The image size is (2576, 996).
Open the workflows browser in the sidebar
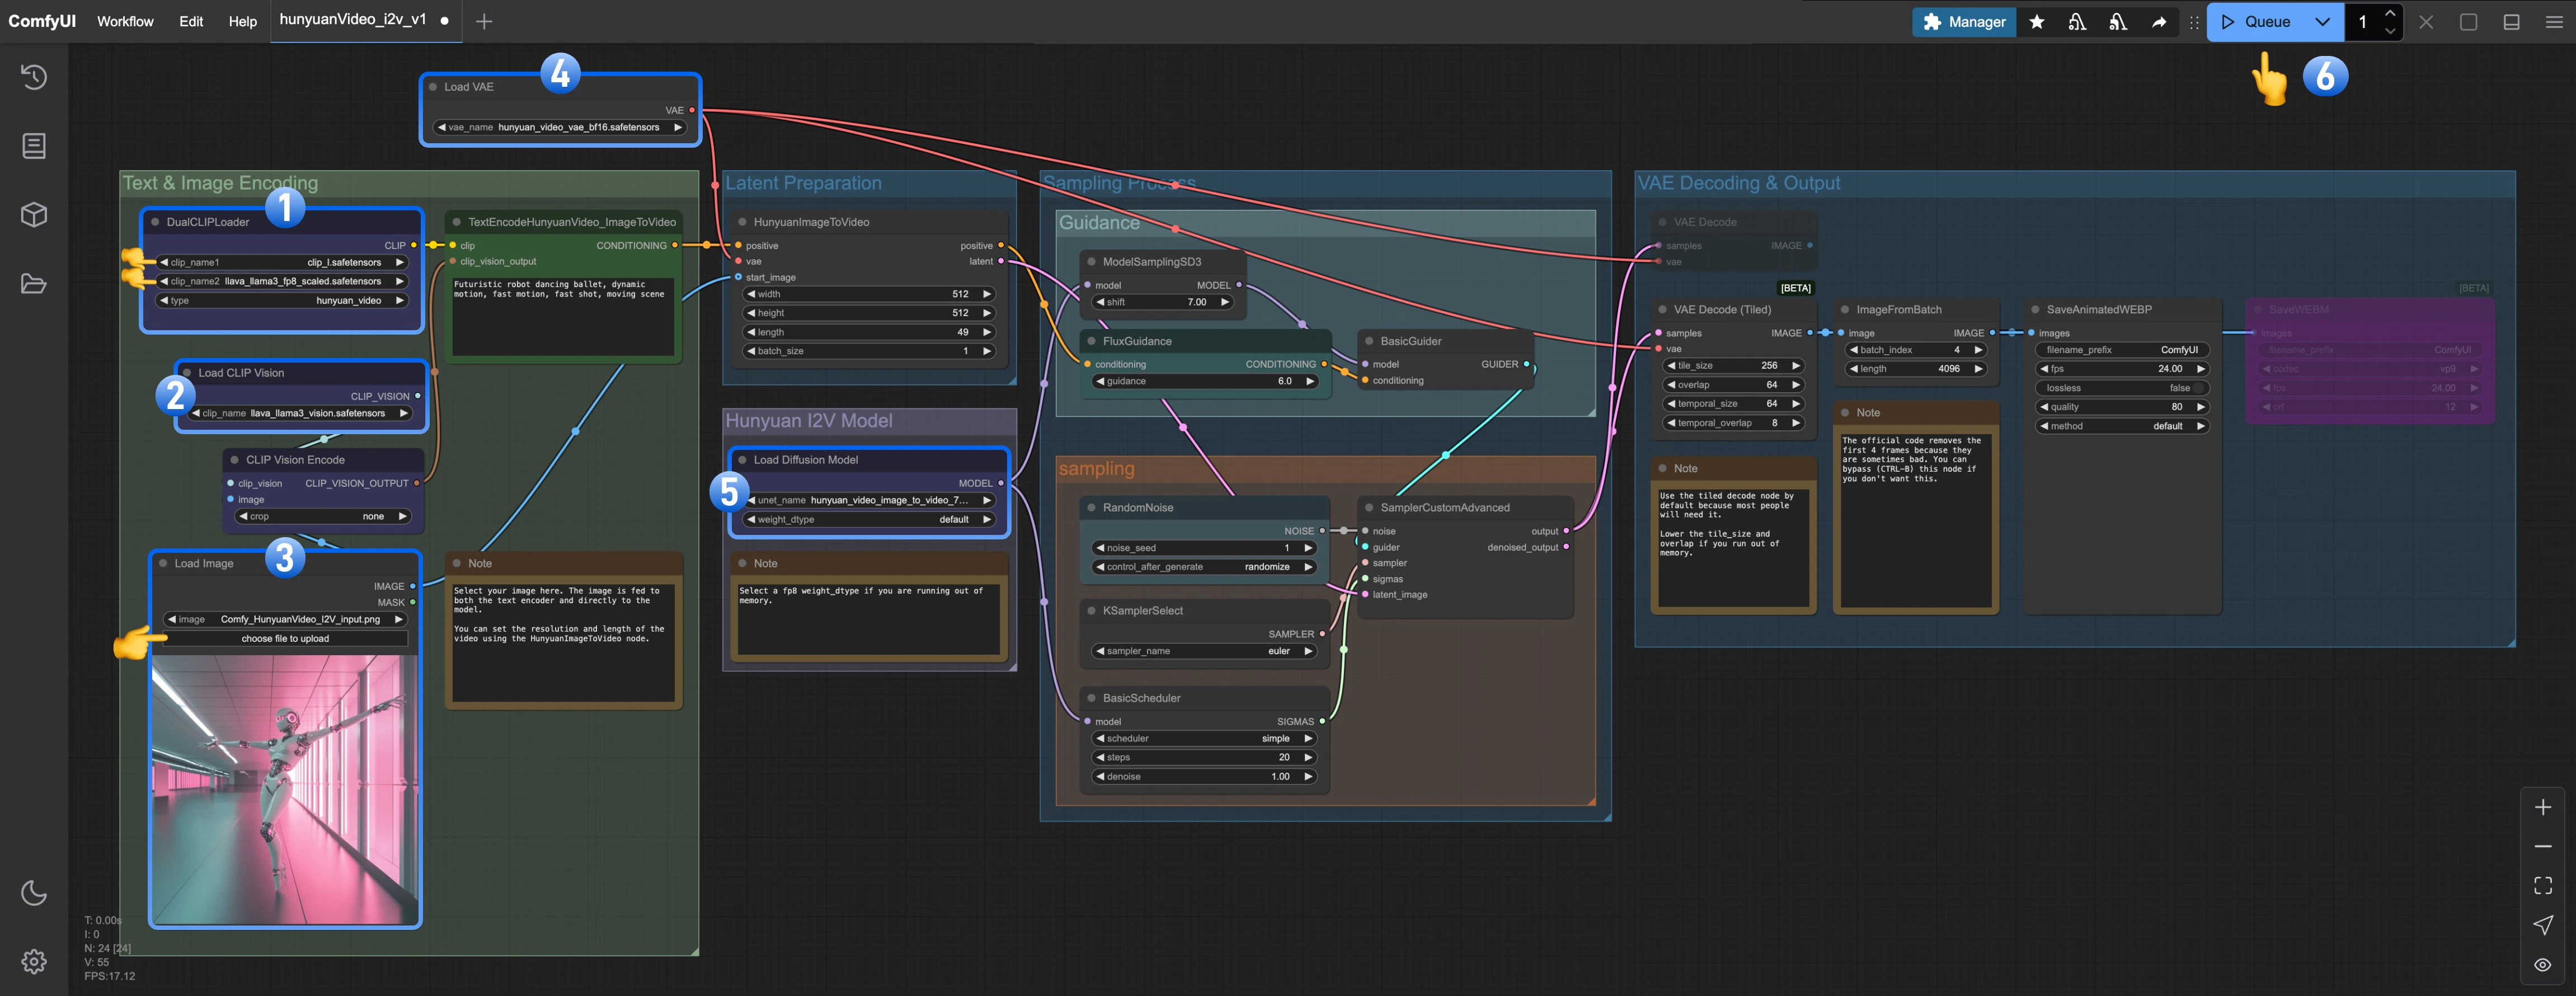click(x=34, y=283)
